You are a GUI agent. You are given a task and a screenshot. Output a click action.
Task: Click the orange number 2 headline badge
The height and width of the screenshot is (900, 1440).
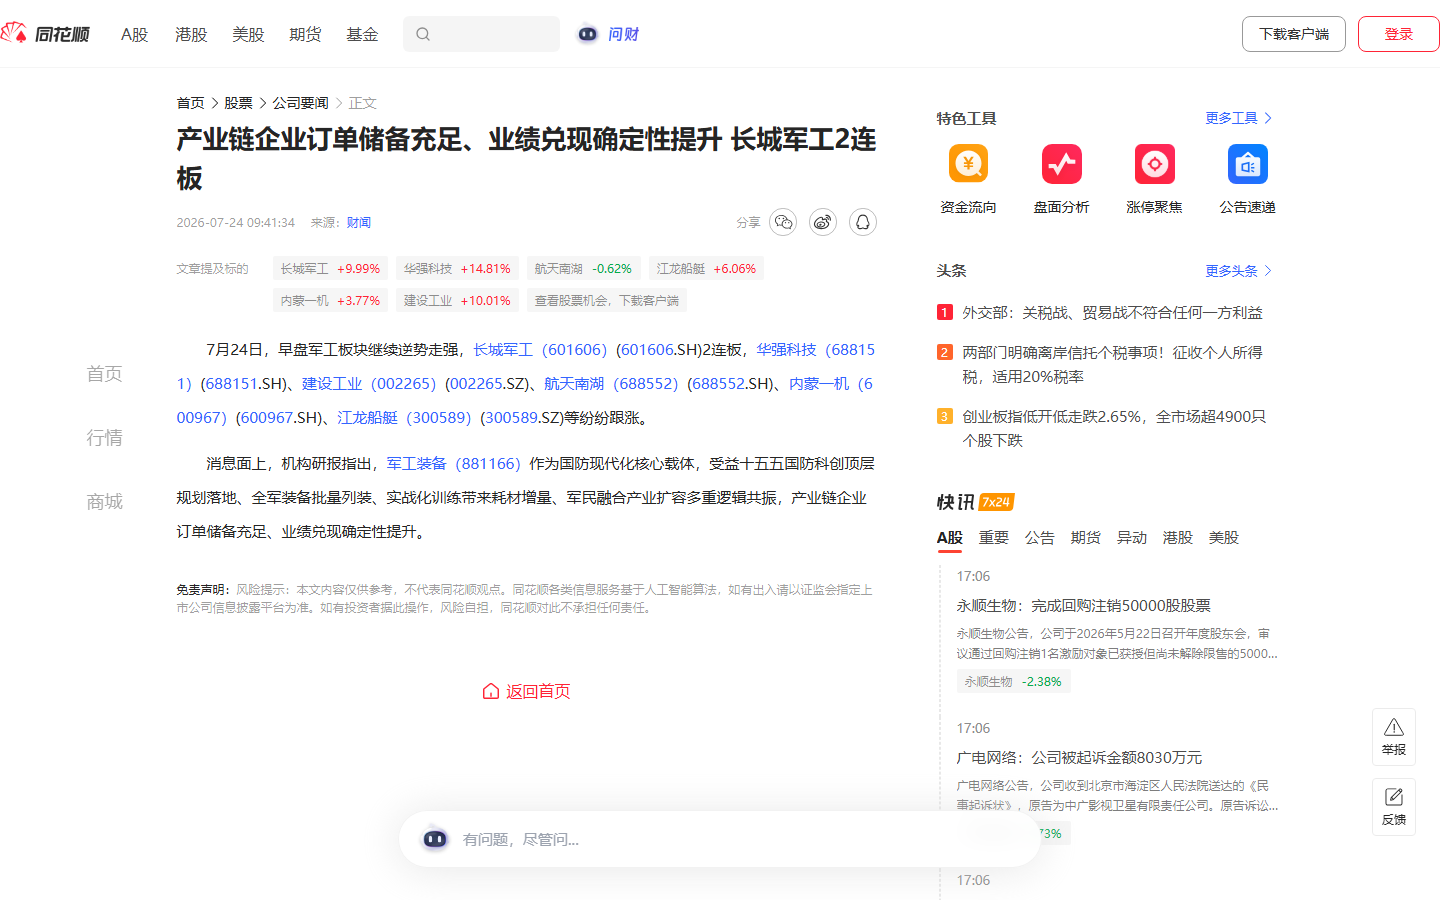coord(945,352)
